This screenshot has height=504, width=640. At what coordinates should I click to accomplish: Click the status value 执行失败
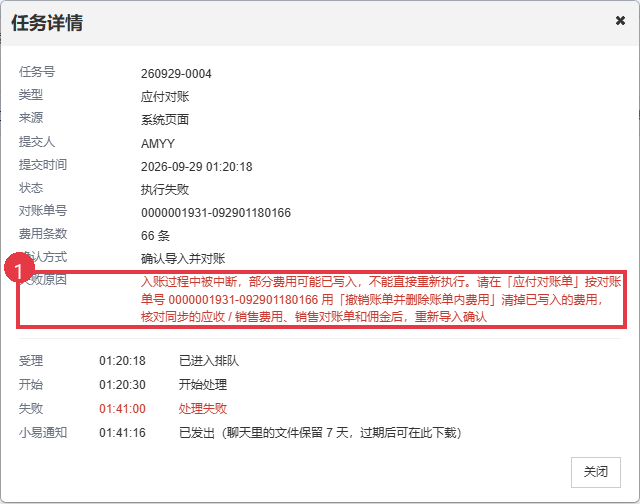coord(165,189)
